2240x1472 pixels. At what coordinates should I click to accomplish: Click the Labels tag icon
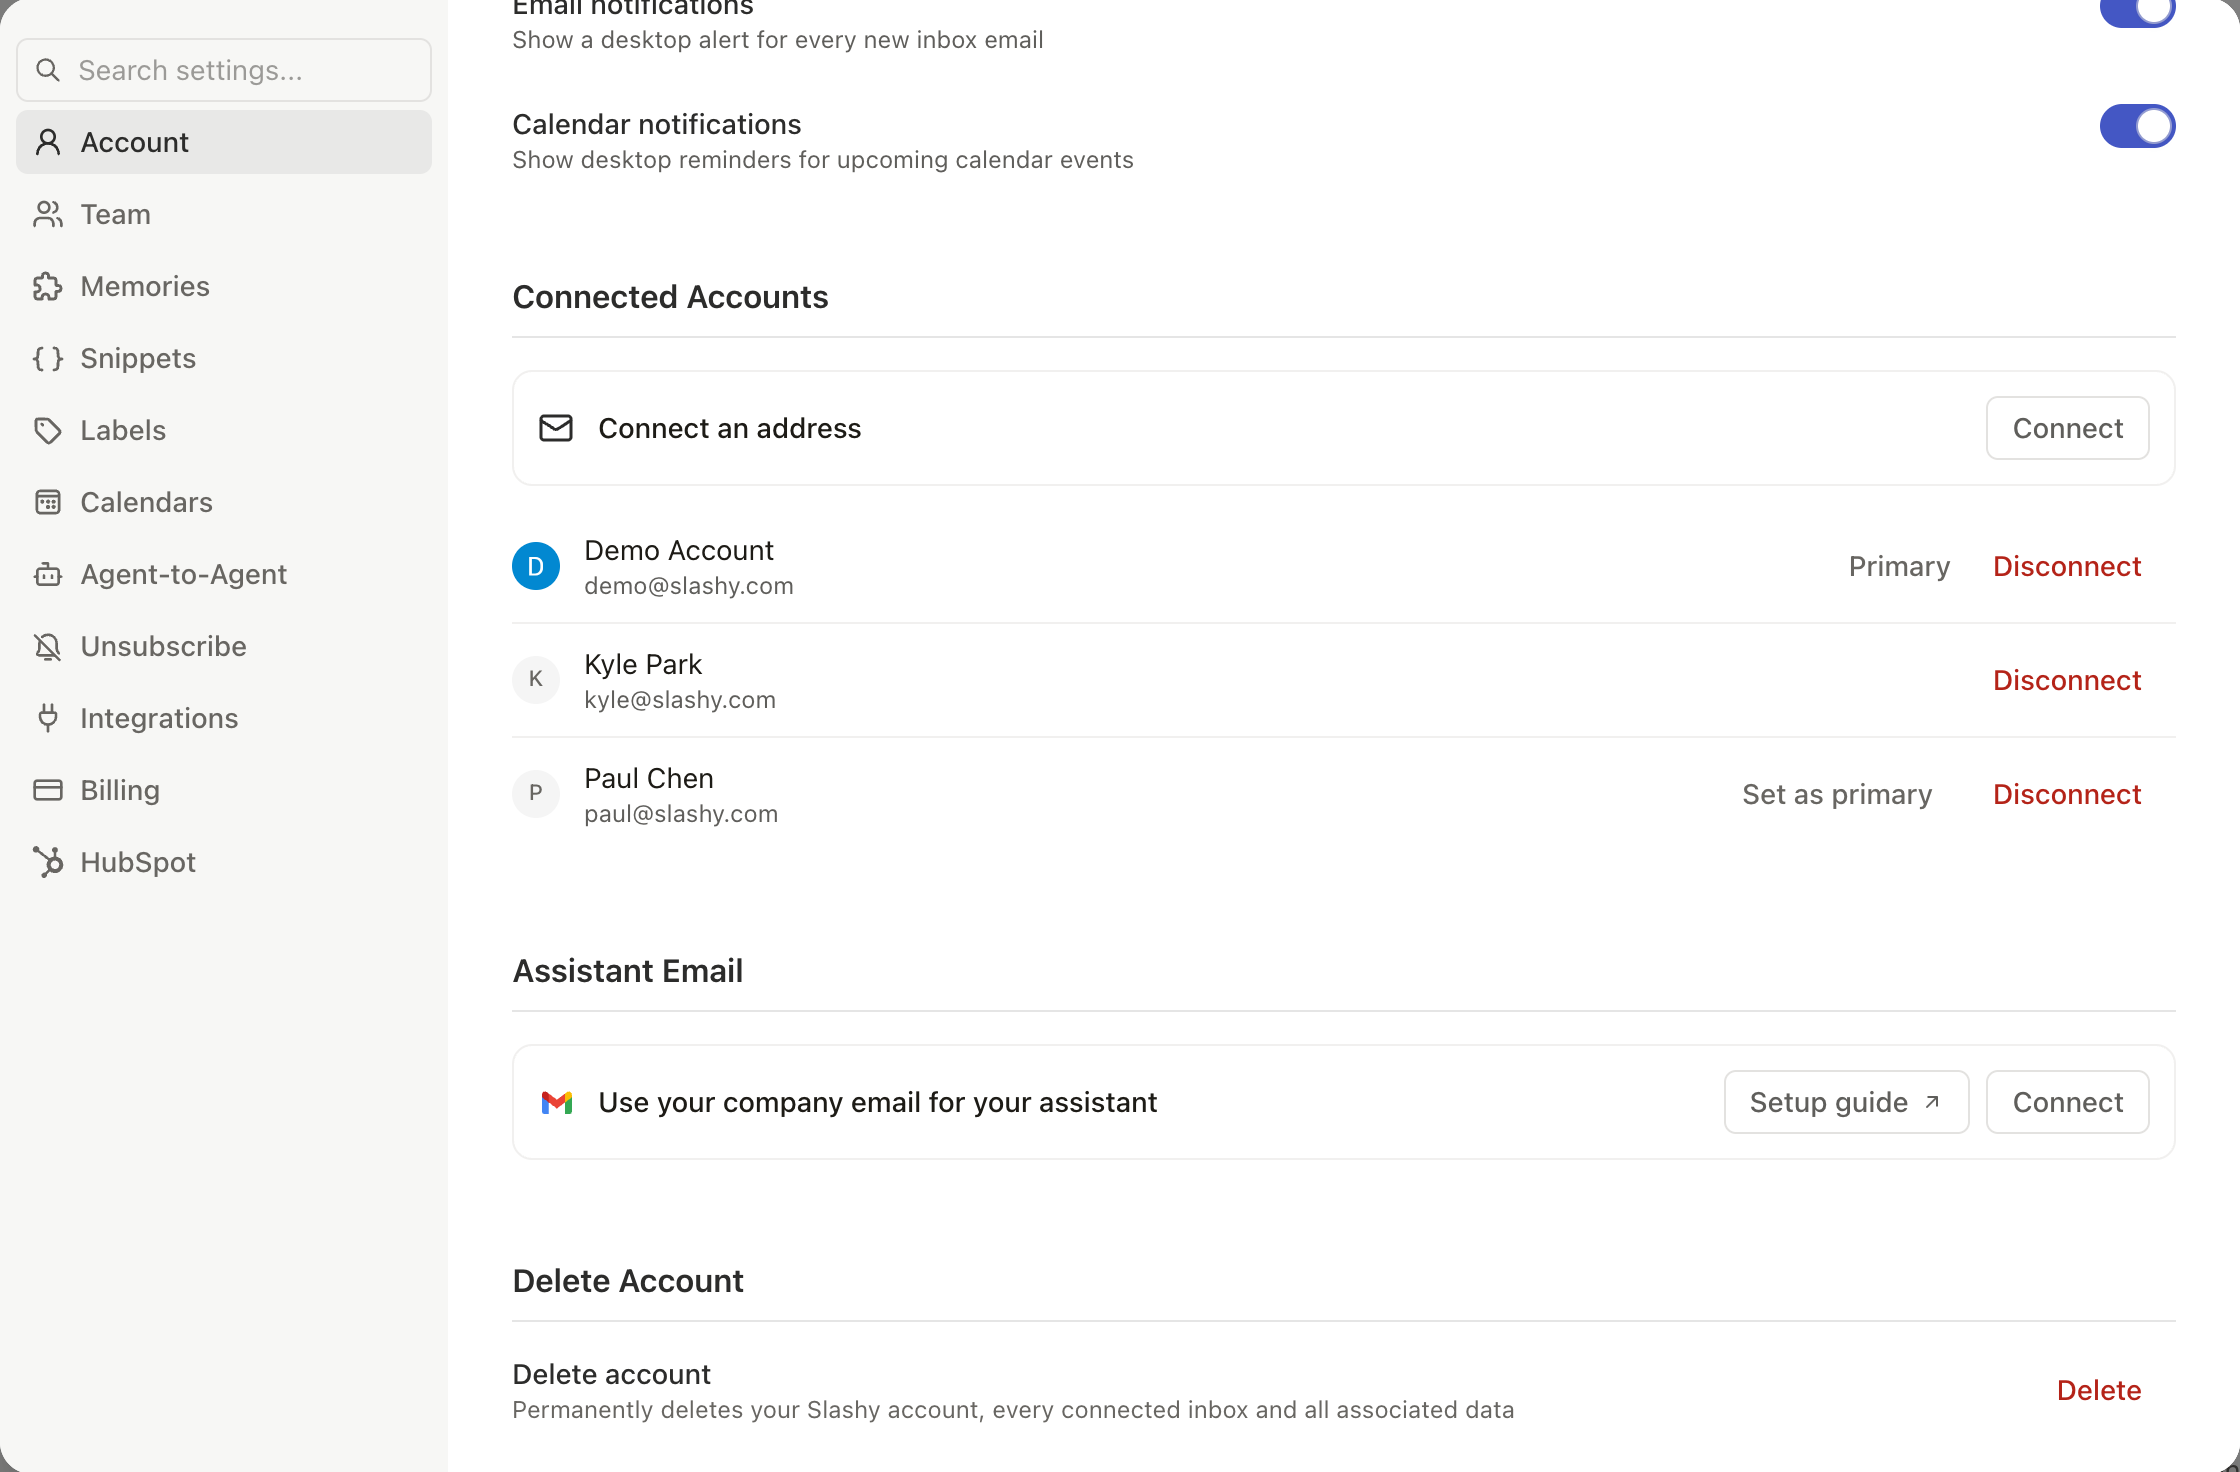click(47, 430)
